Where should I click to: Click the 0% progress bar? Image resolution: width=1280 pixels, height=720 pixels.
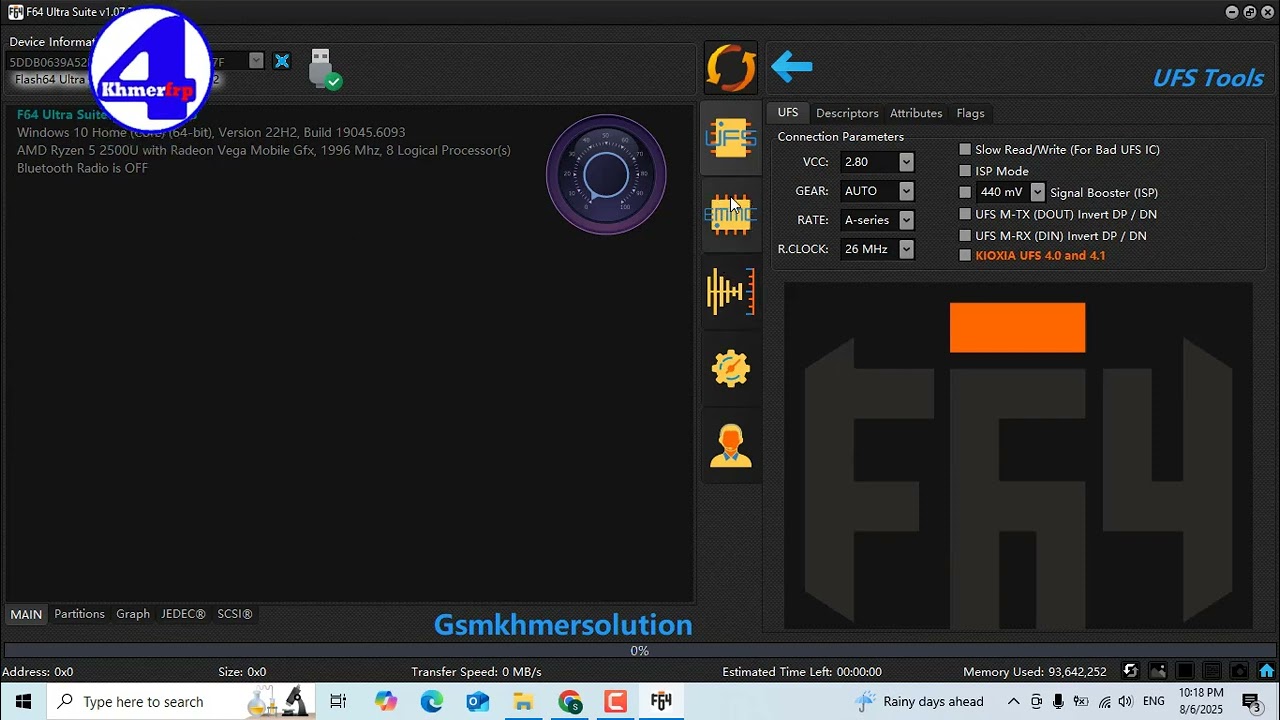pyautogui.click(x=639, y=651)
